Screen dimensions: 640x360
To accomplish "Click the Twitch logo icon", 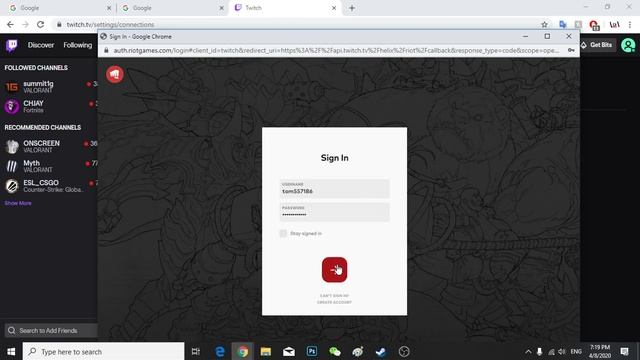I will [11, 45].
